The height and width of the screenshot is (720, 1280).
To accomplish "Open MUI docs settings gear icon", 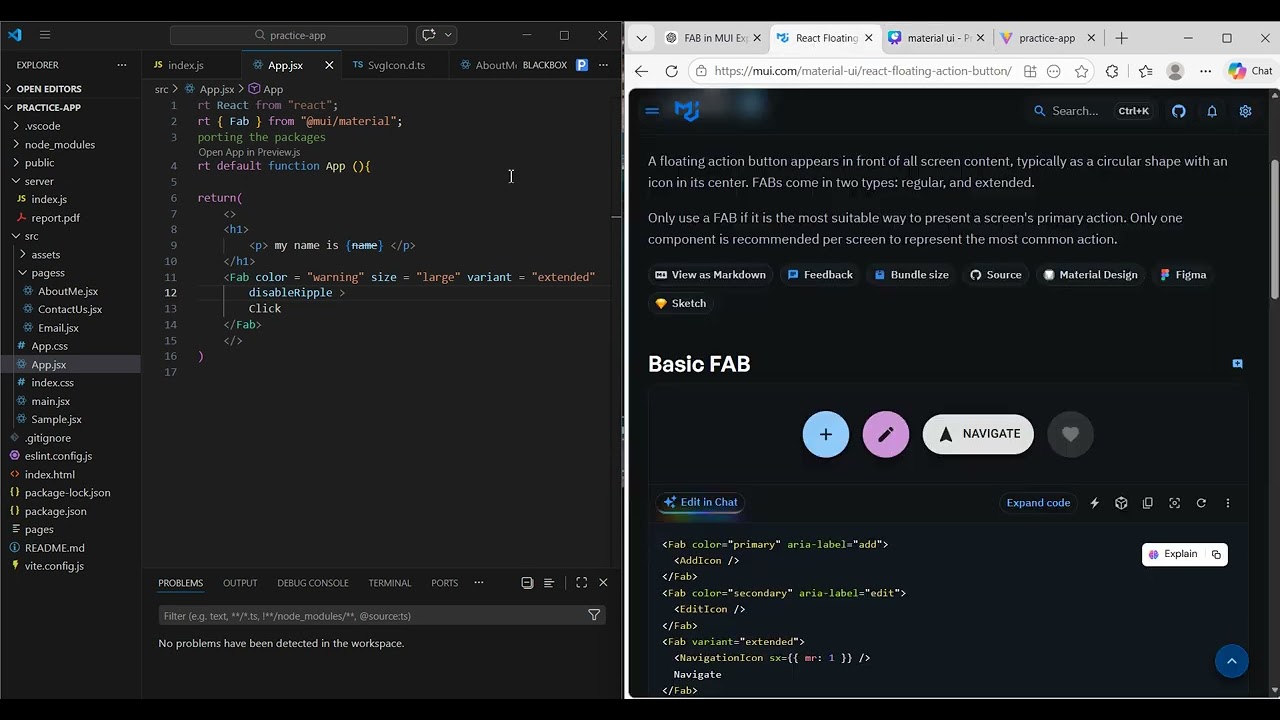I will tap(1245, 111).
